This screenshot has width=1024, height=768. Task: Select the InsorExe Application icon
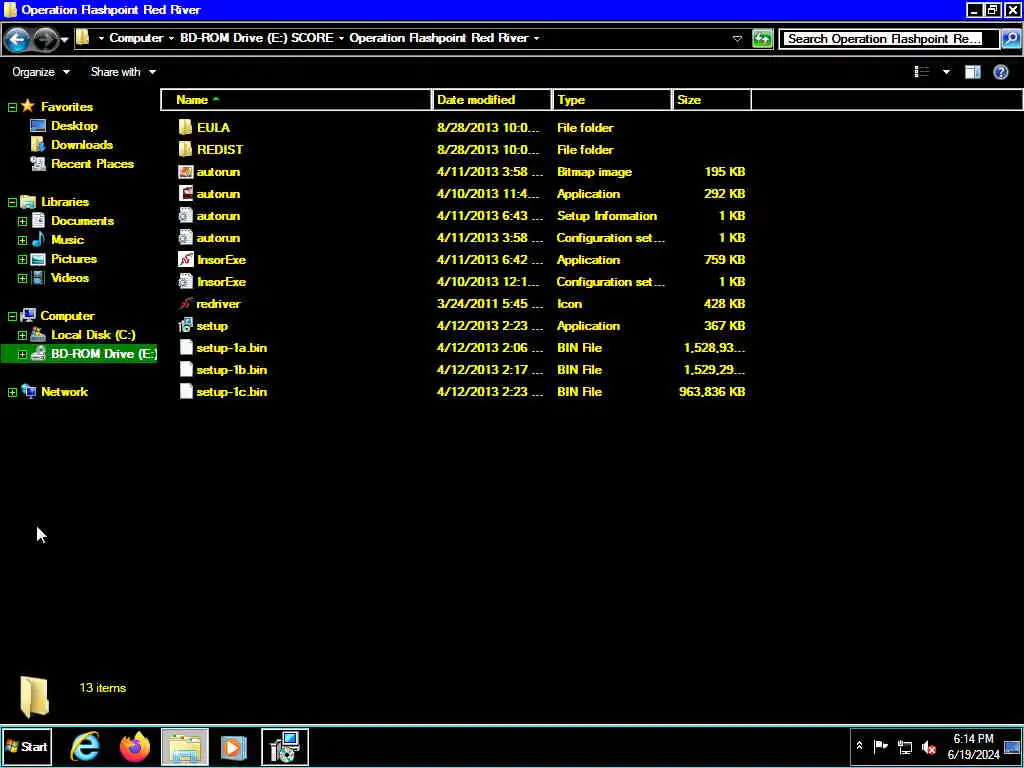(x=185, y=259)
